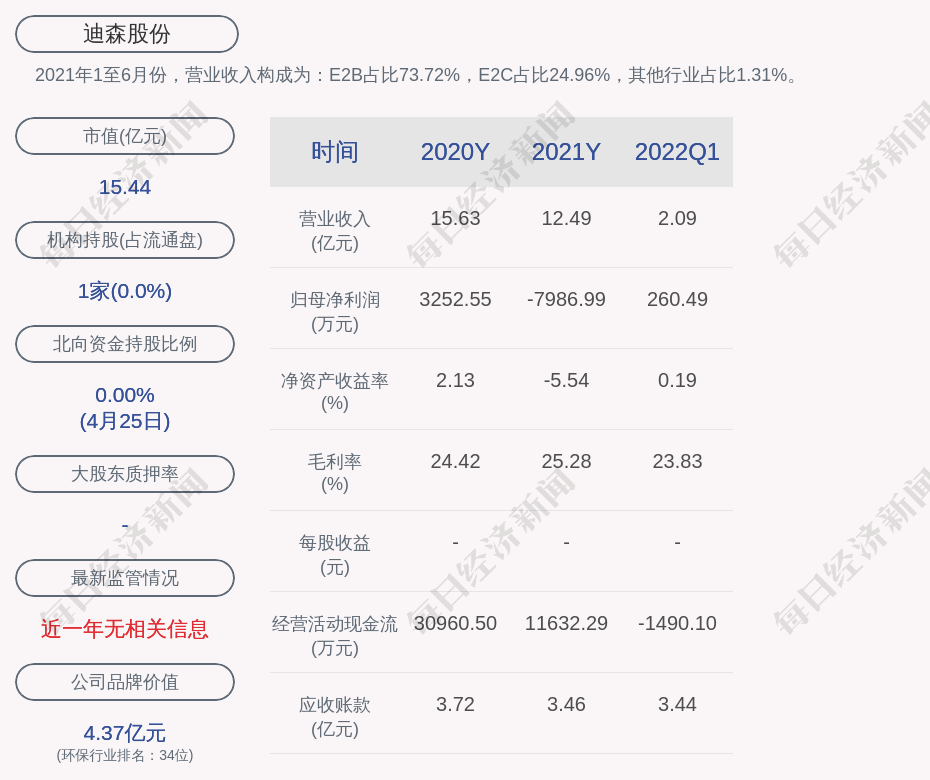Screen dimensions: 930x780
Task: Select the 1家(0.0%) institutional holding value
Action: click(125, 291)
